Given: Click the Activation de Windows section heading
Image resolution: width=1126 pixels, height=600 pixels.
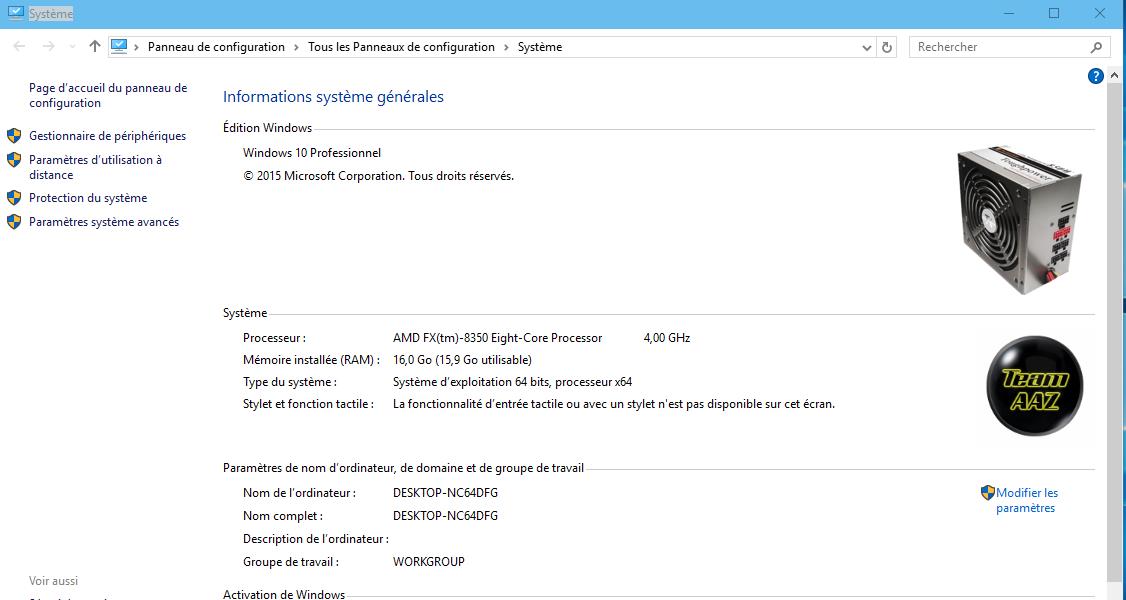Looking at the screenshot, I should click(x=284, y=594).
